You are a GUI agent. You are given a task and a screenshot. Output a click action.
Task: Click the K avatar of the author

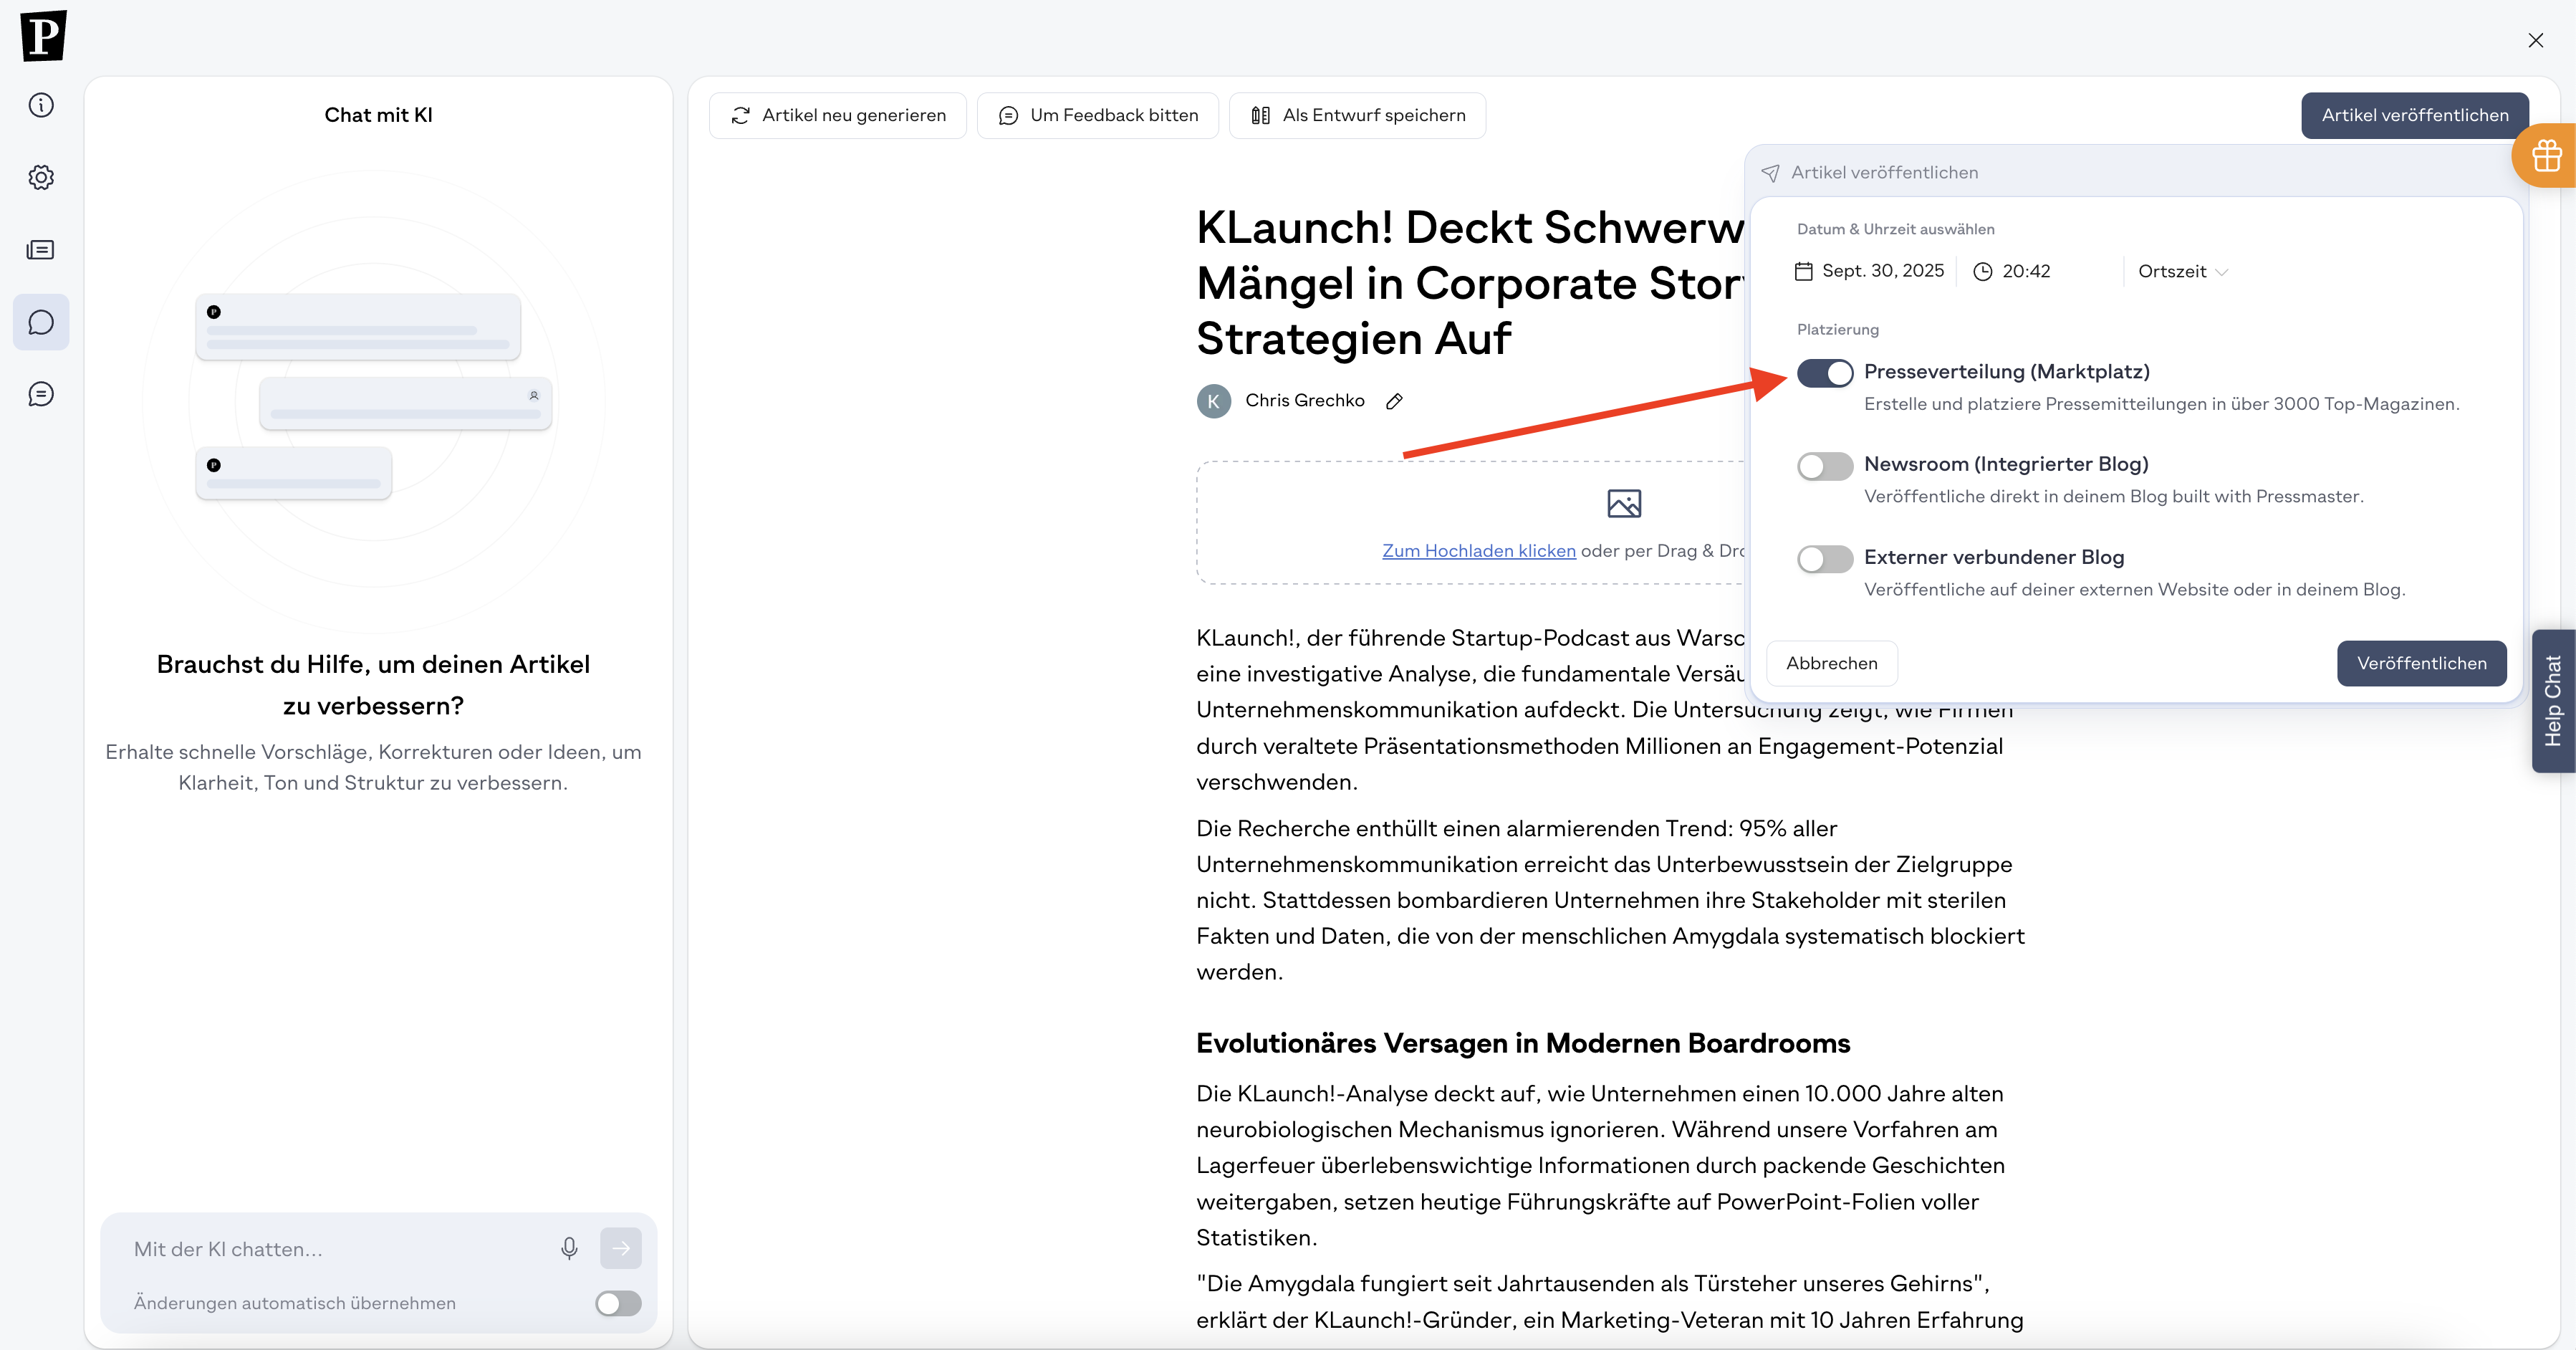pos(1214,401)
